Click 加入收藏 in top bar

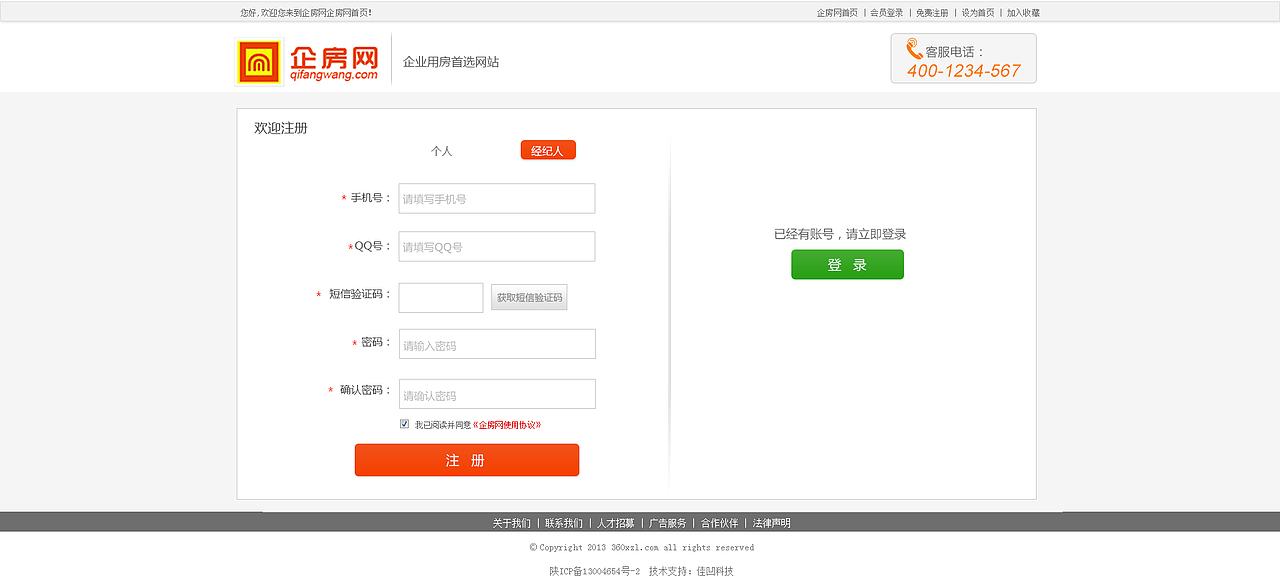1023,13
